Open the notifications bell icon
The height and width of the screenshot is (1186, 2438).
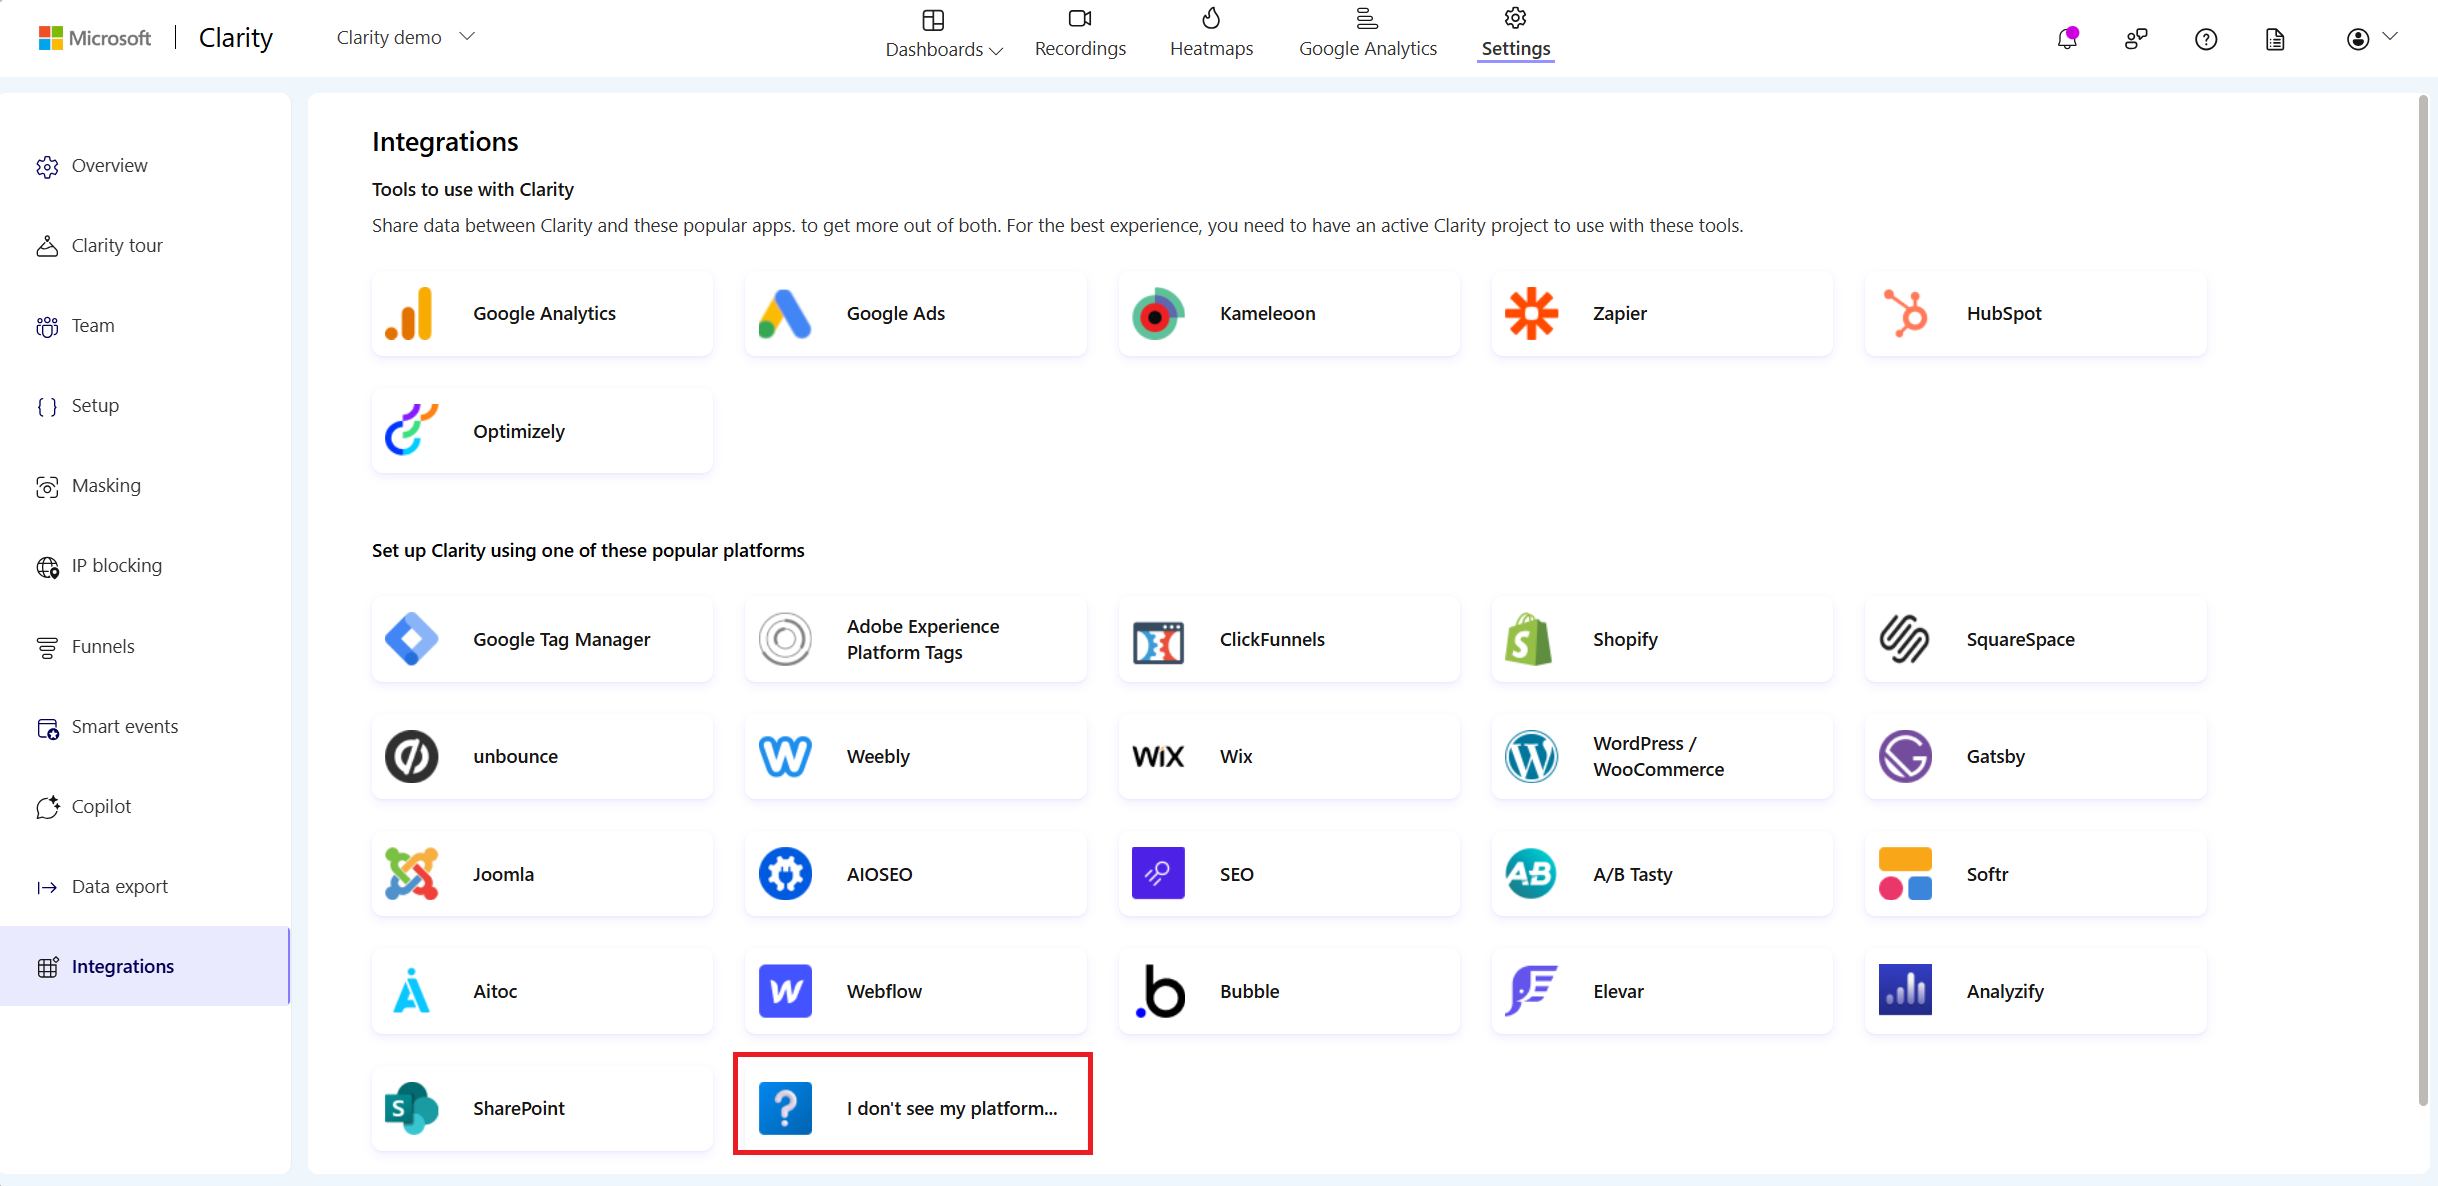(x=2067, y=39)
